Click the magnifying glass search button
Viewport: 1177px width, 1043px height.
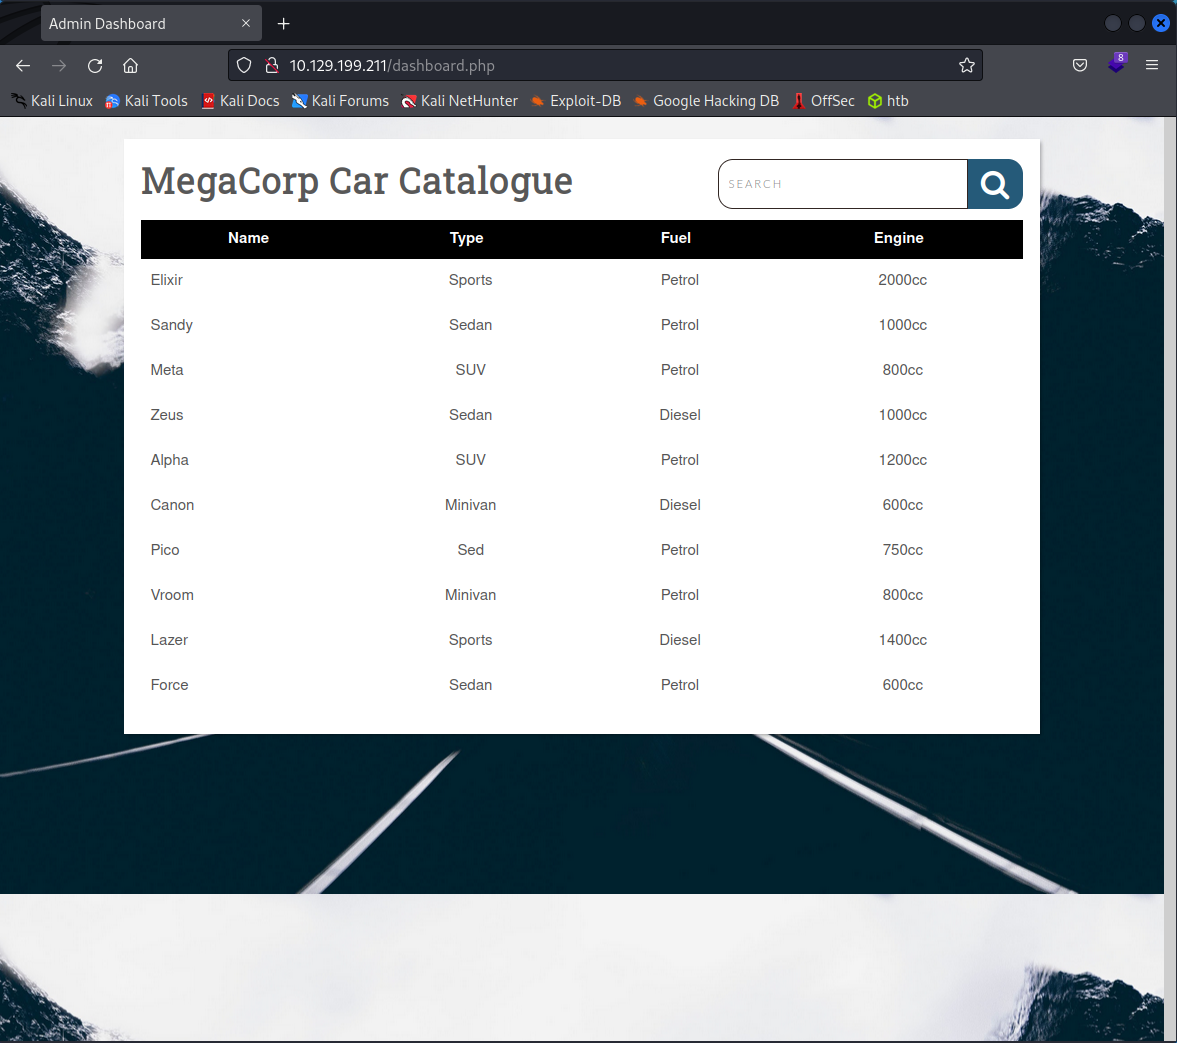tap(994, 184)
